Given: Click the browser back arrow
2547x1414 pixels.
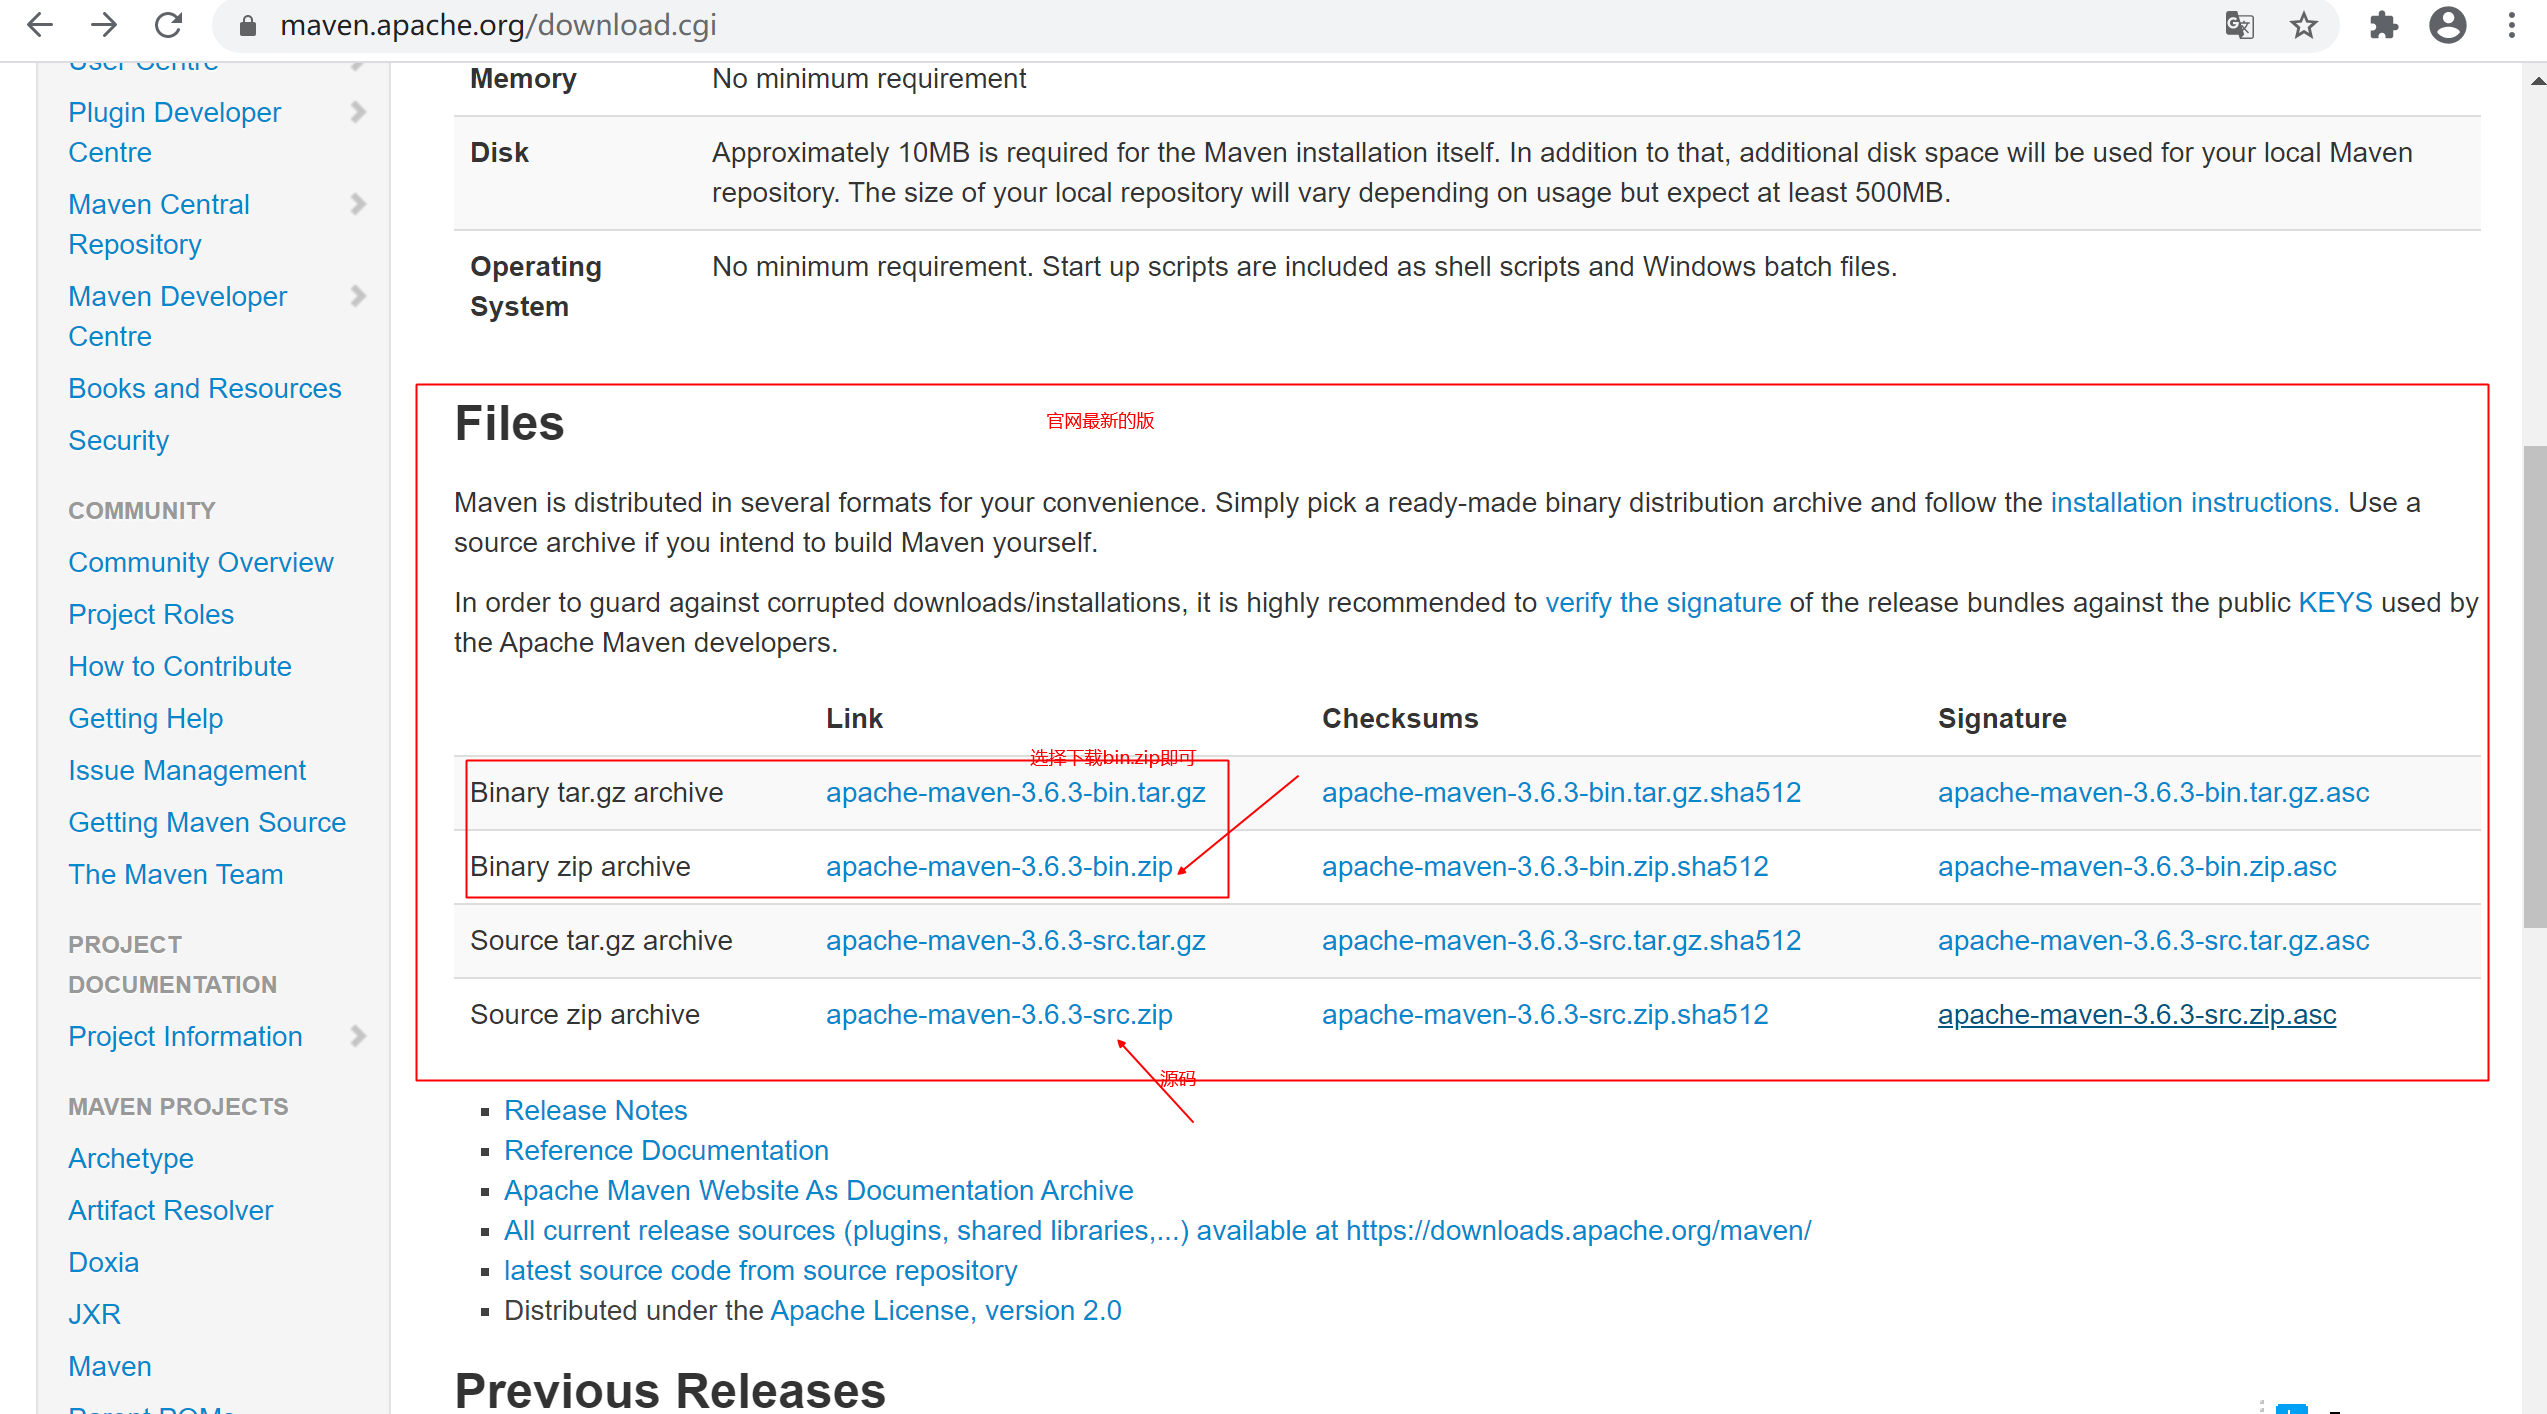Looking at the screenshot, I should click(40, 25).
